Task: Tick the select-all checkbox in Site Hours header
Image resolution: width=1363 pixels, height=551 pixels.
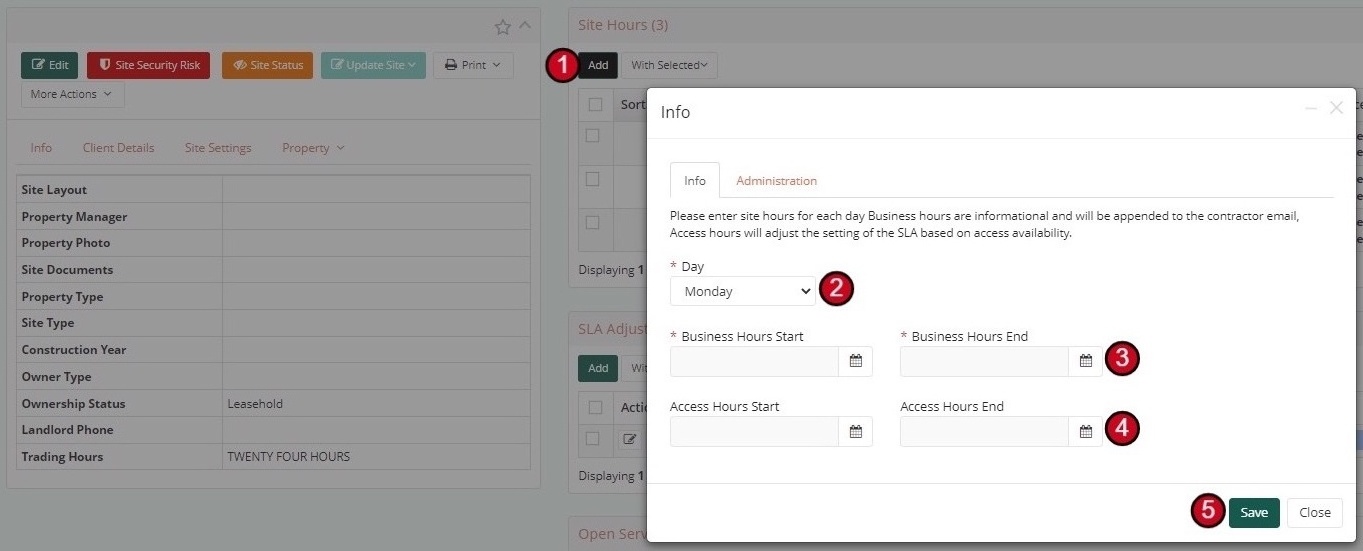Action: pyautogui.click(x=596, y=104)
